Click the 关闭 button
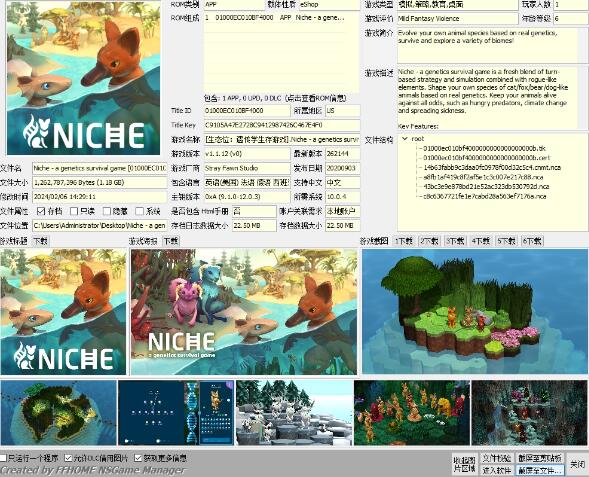The image size is (589, 477). point(577,464)
